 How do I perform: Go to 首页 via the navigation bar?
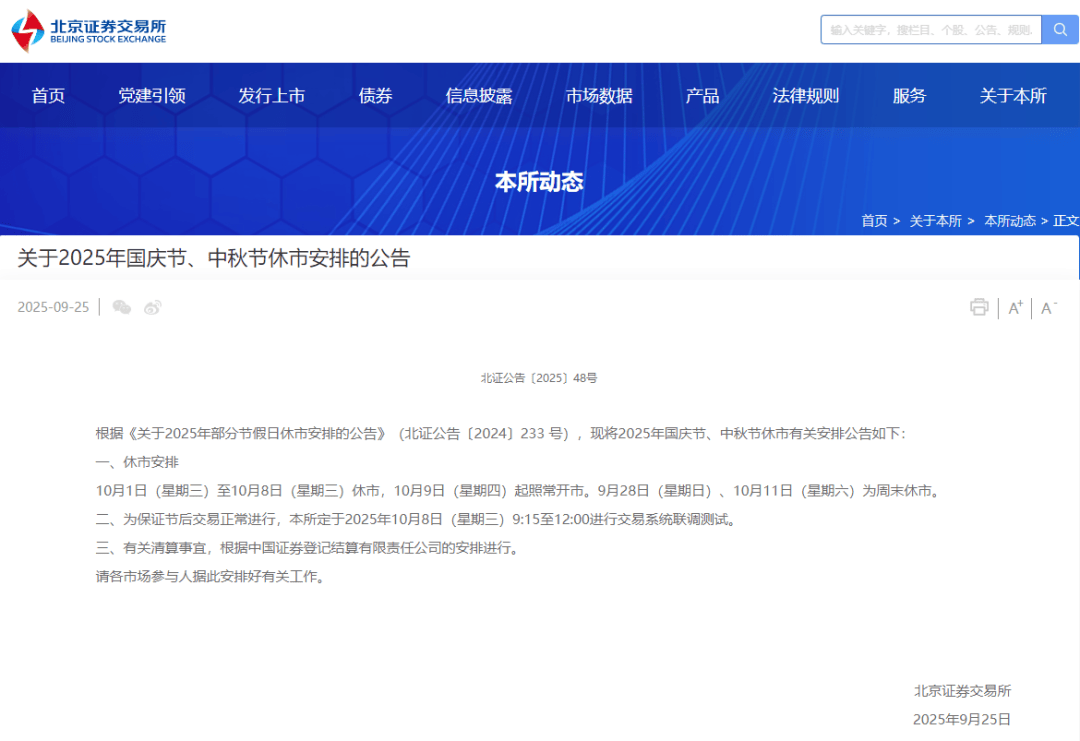(48, 95)
